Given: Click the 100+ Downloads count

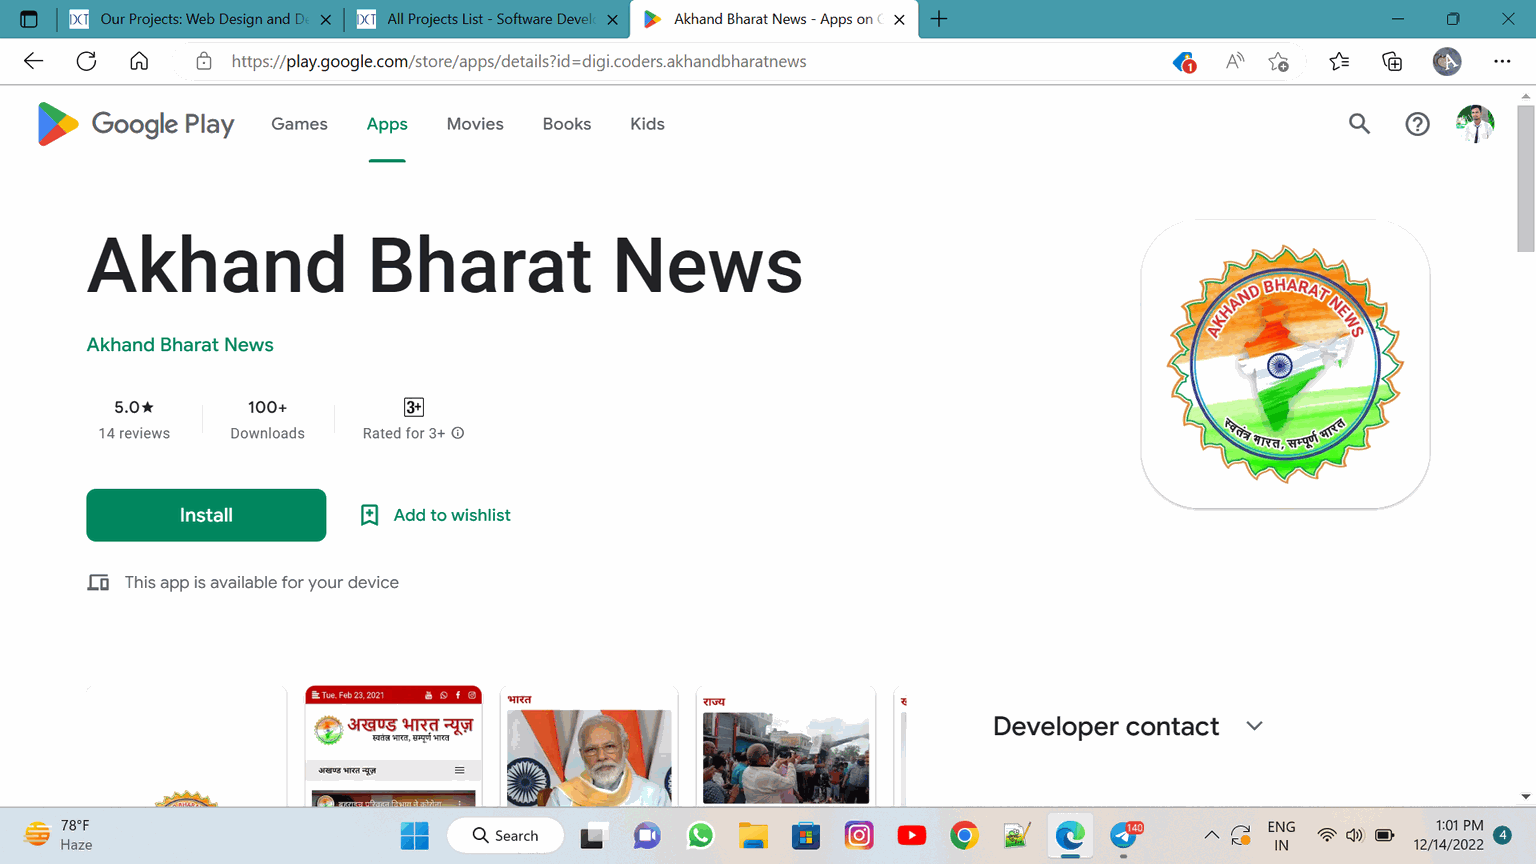Looking at the screenshot, I should (267, 419).
